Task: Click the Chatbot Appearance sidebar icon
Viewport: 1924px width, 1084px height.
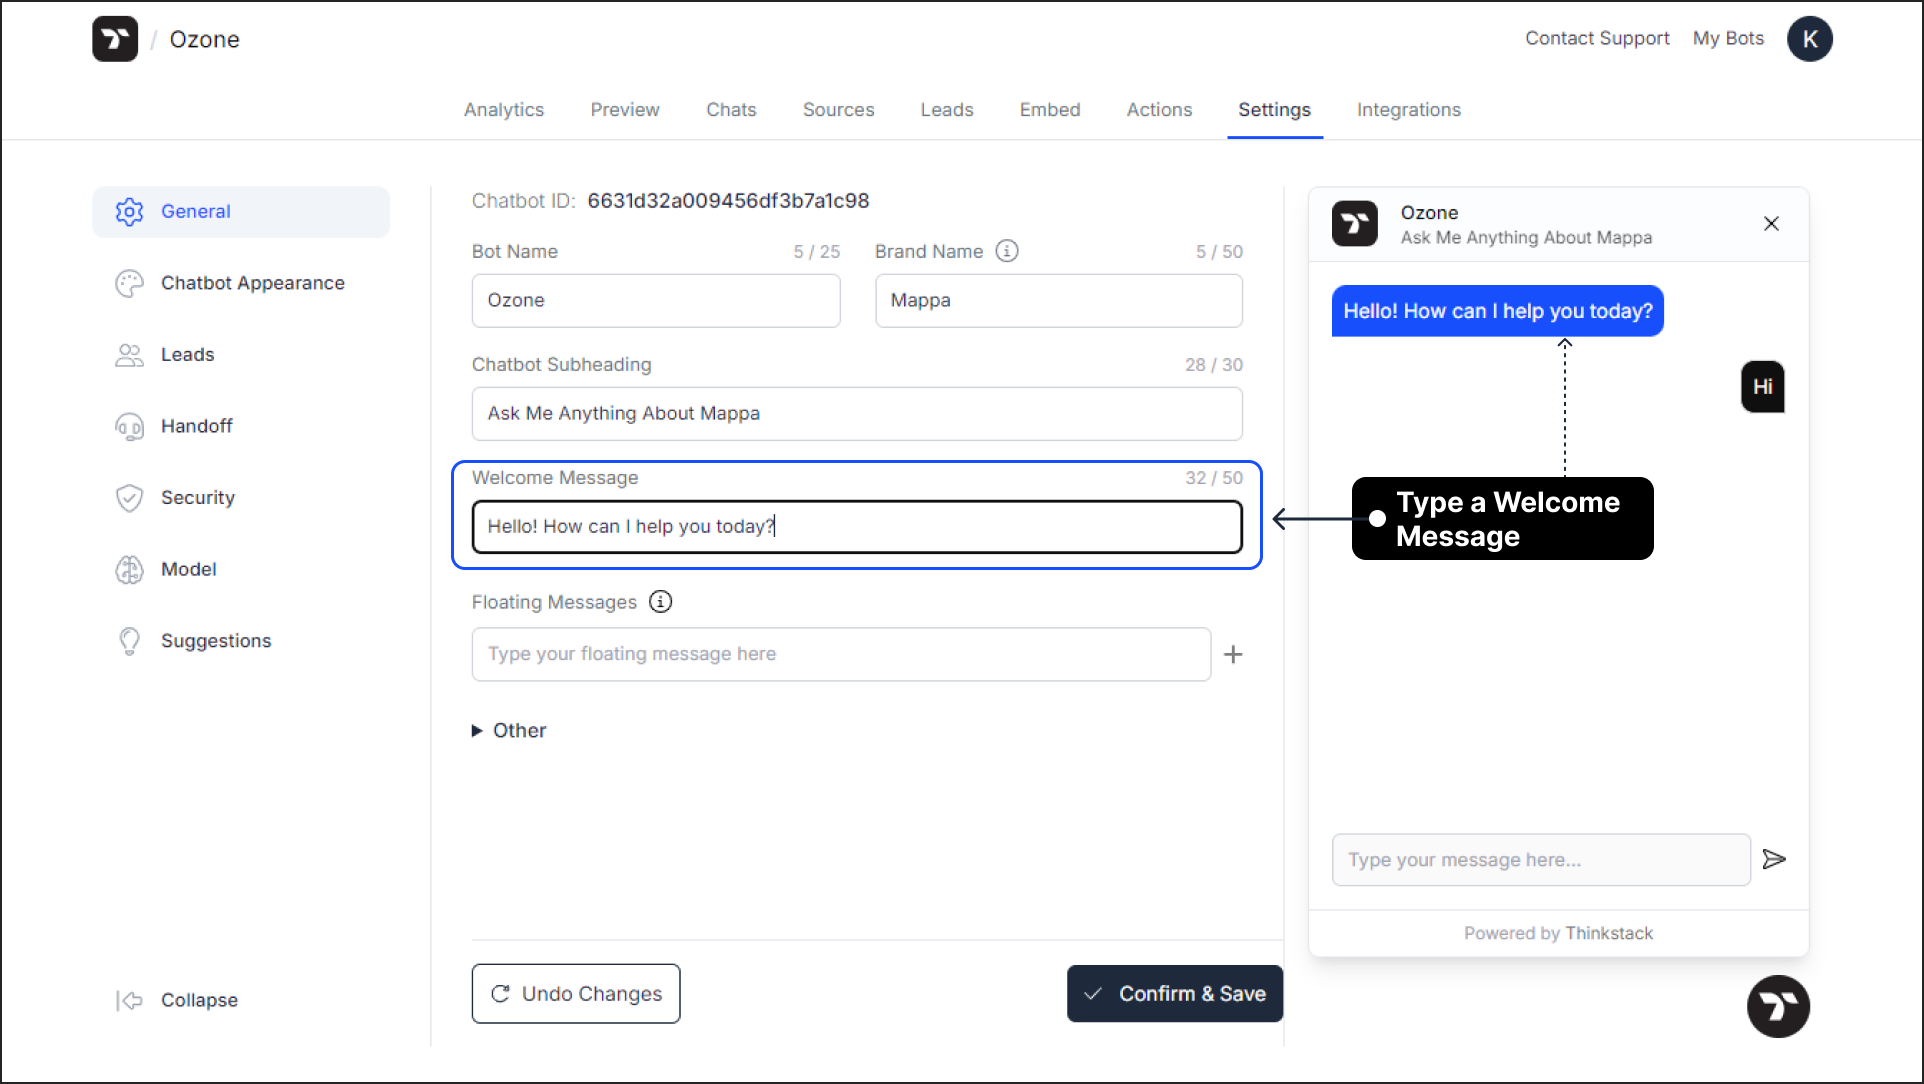Action: [128, 283]
